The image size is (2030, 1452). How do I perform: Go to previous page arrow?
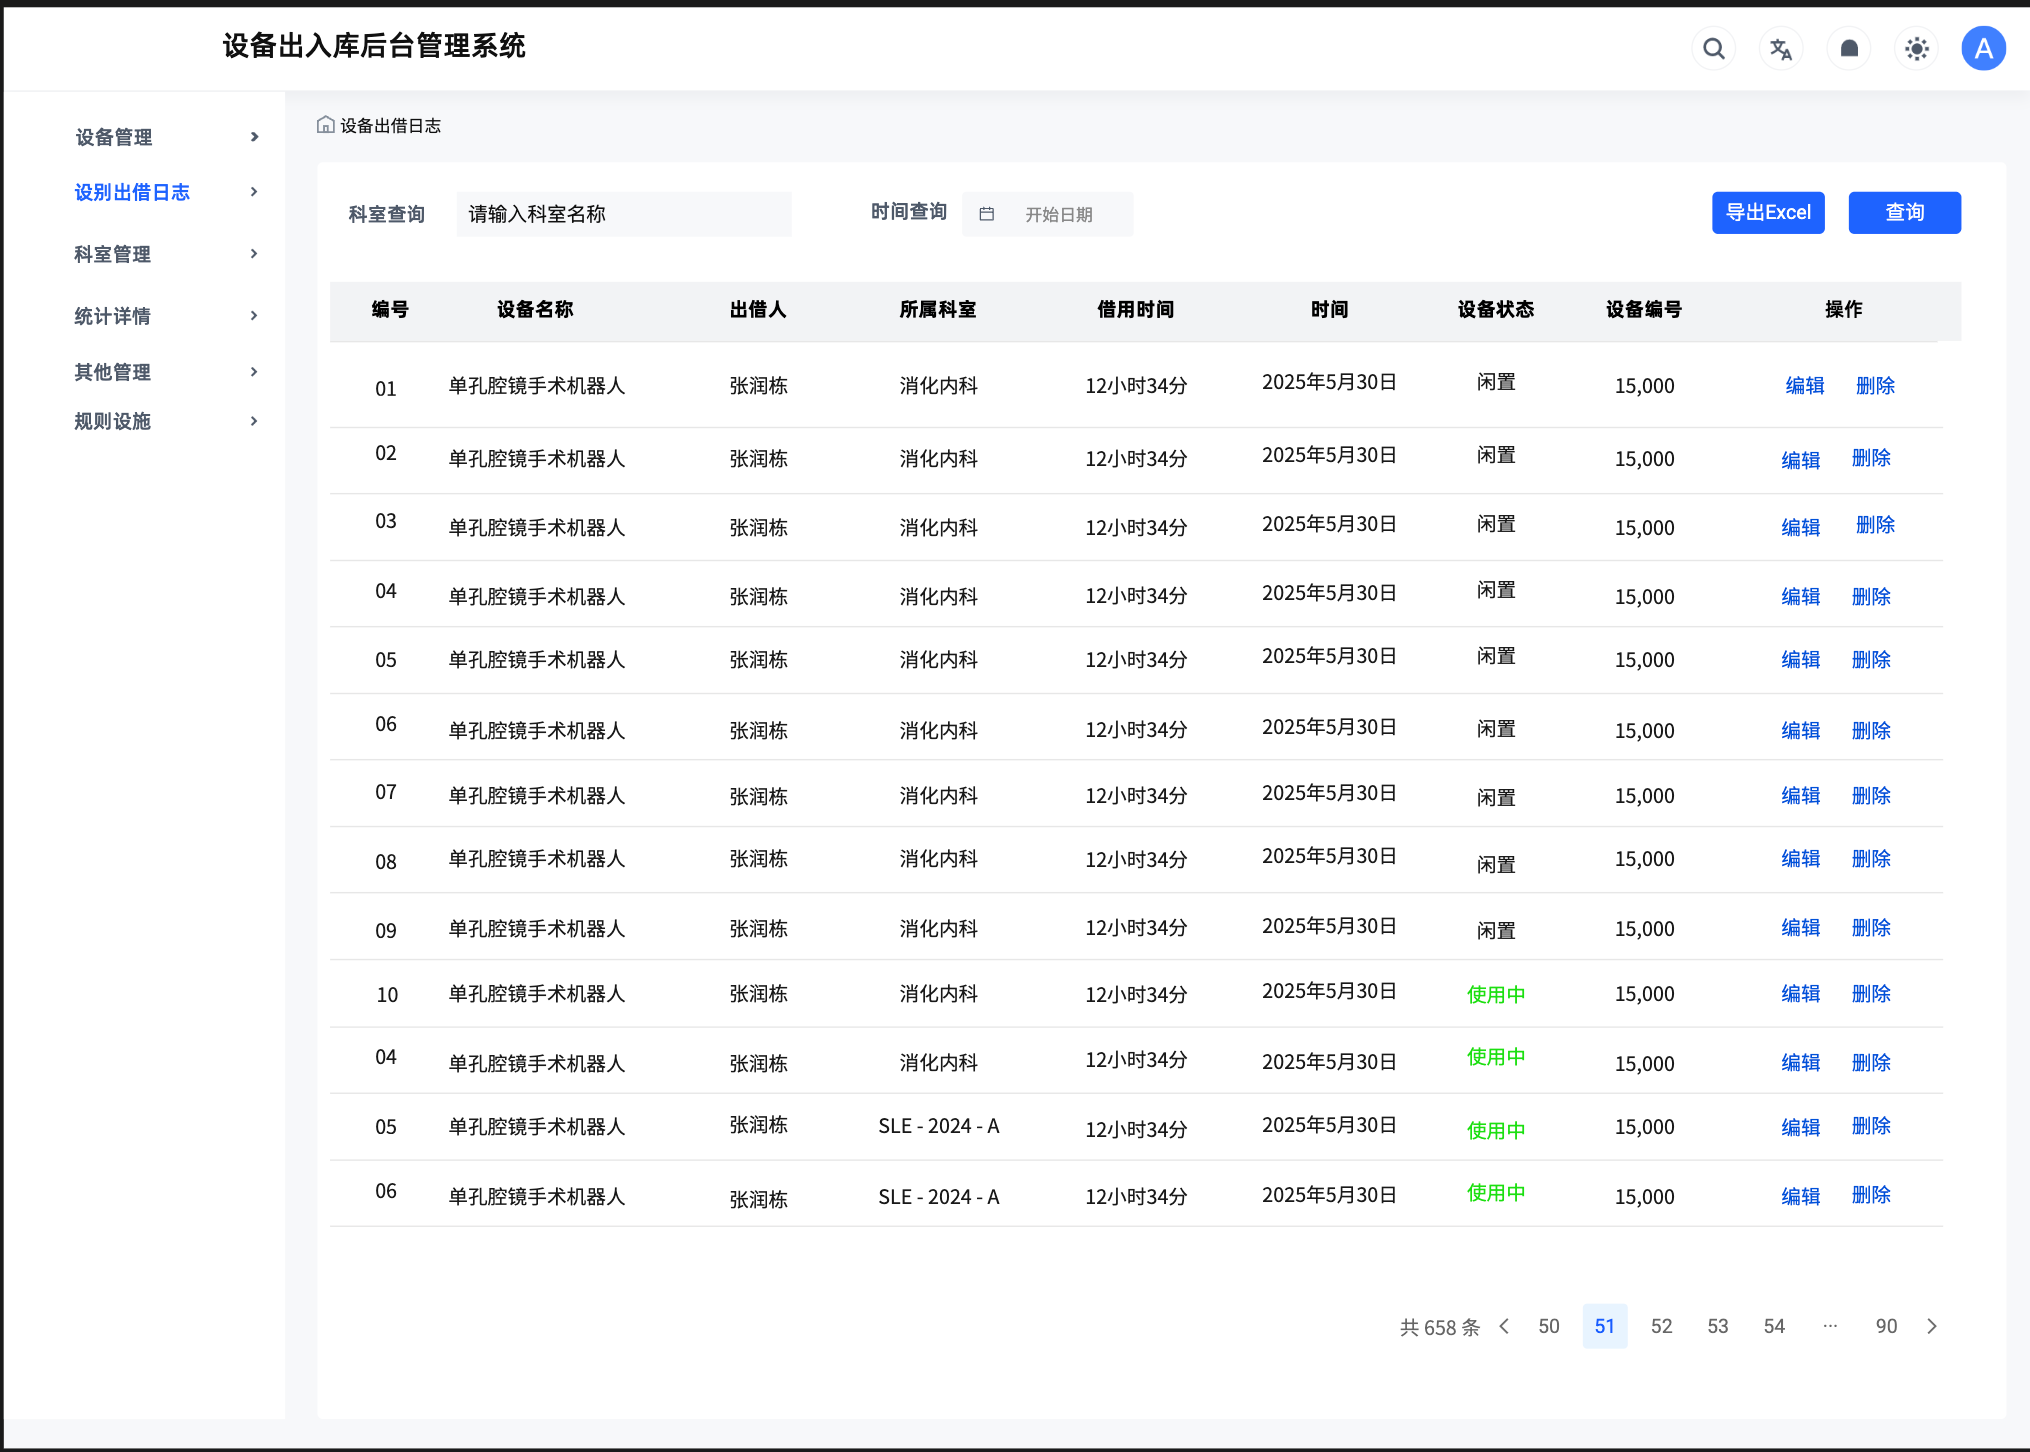[x=1504, y=1326]
